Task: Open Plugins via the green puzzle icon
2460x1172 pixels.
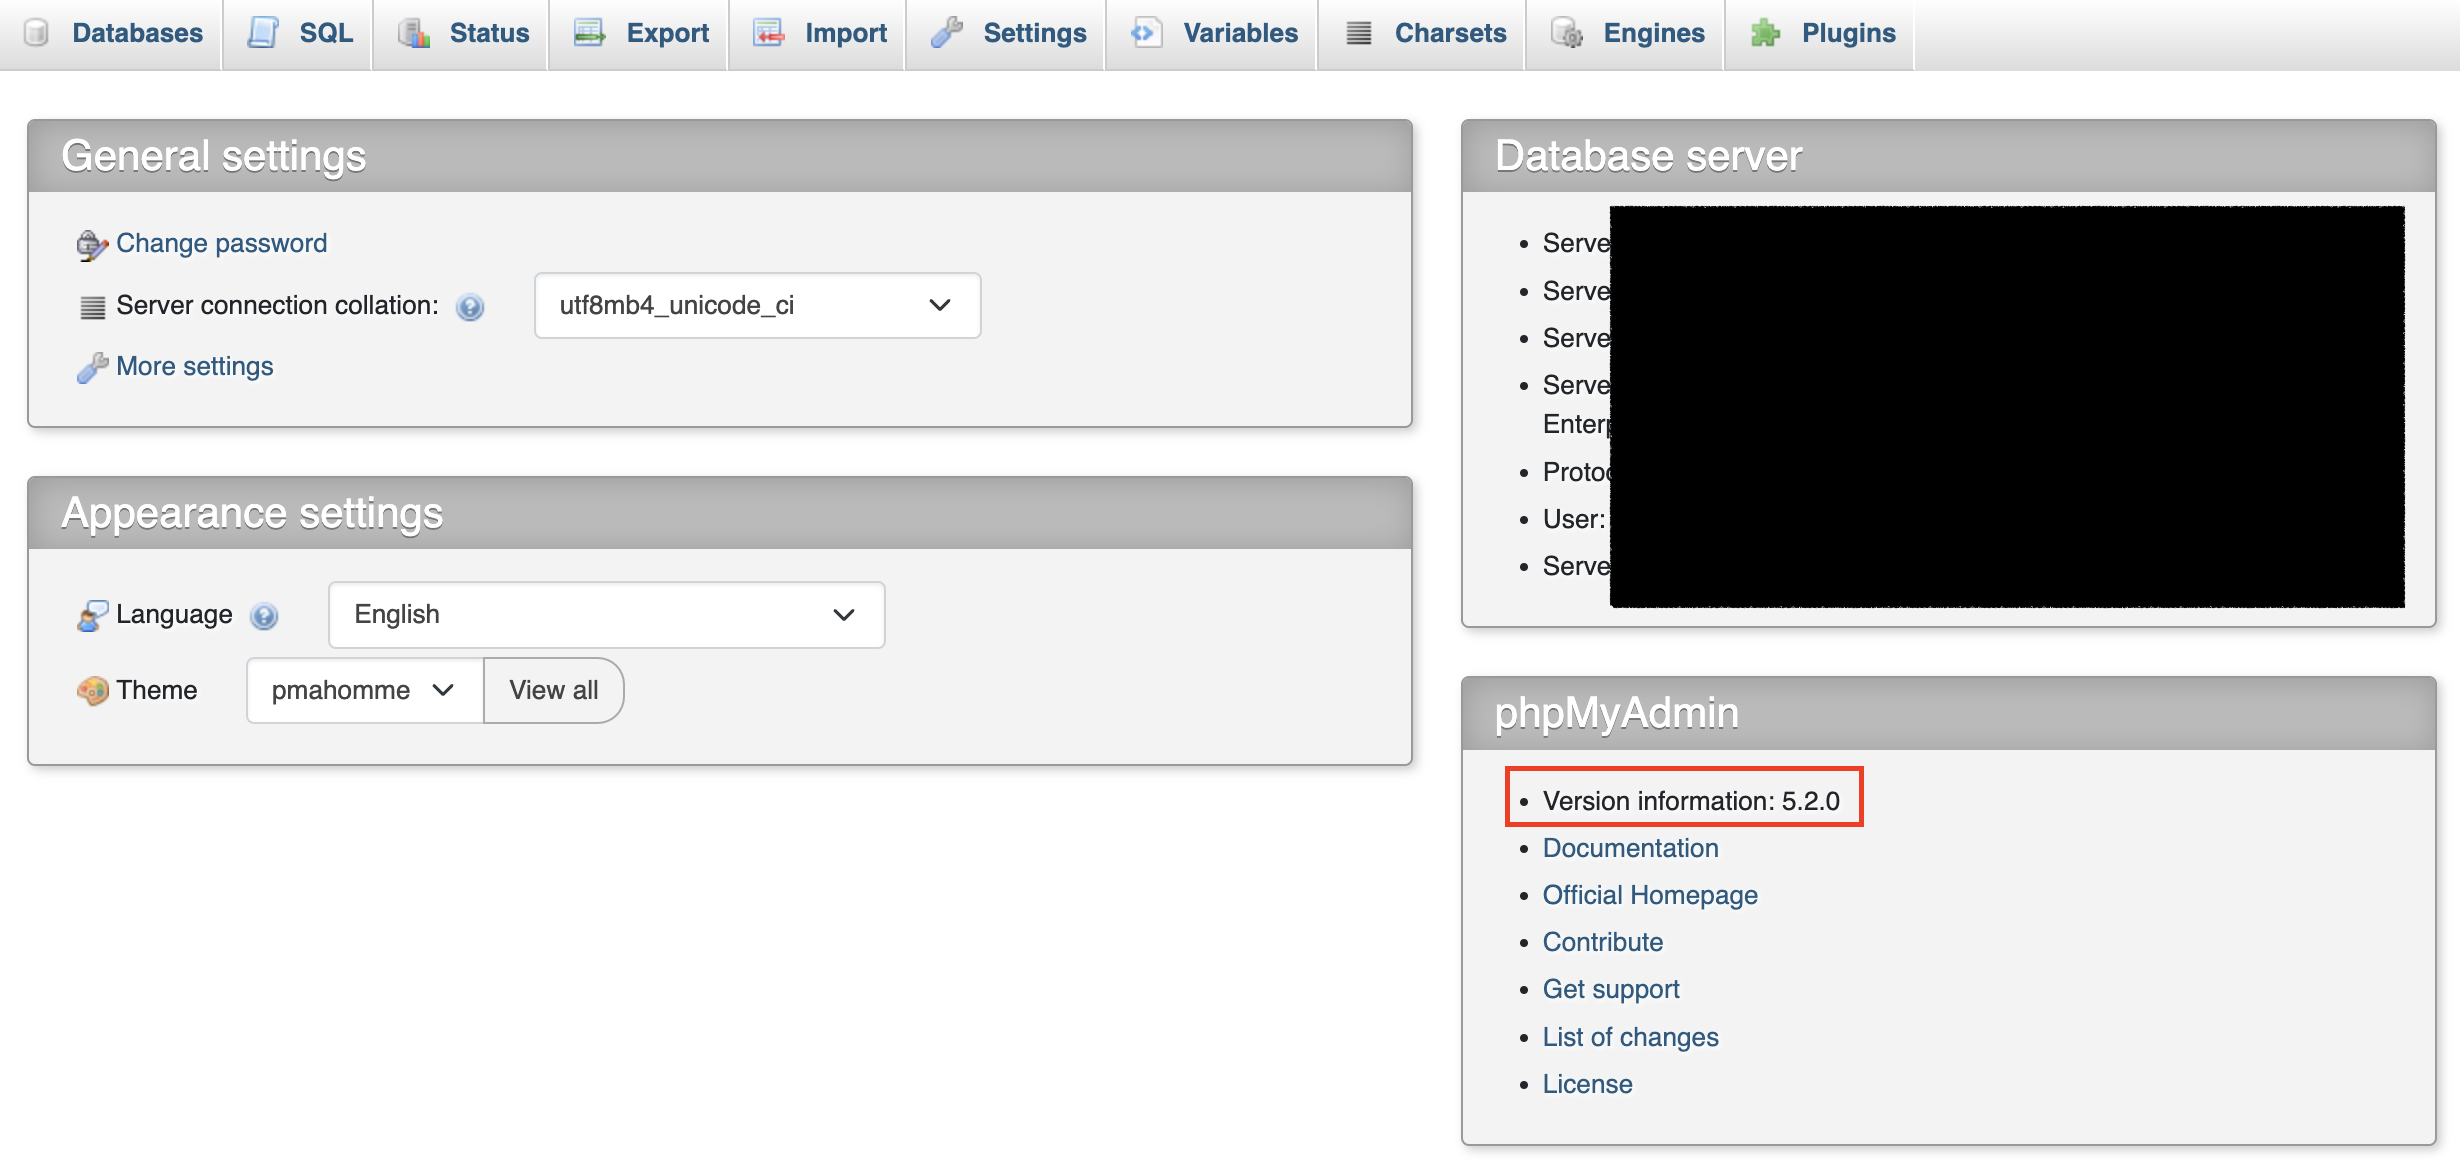Action: 1767,33
